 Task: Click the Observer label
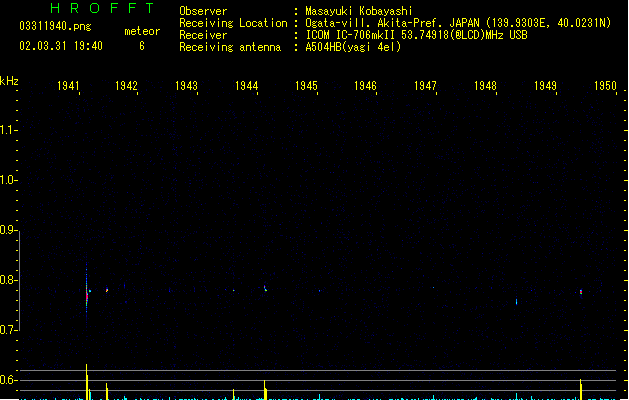pos(203,11)
